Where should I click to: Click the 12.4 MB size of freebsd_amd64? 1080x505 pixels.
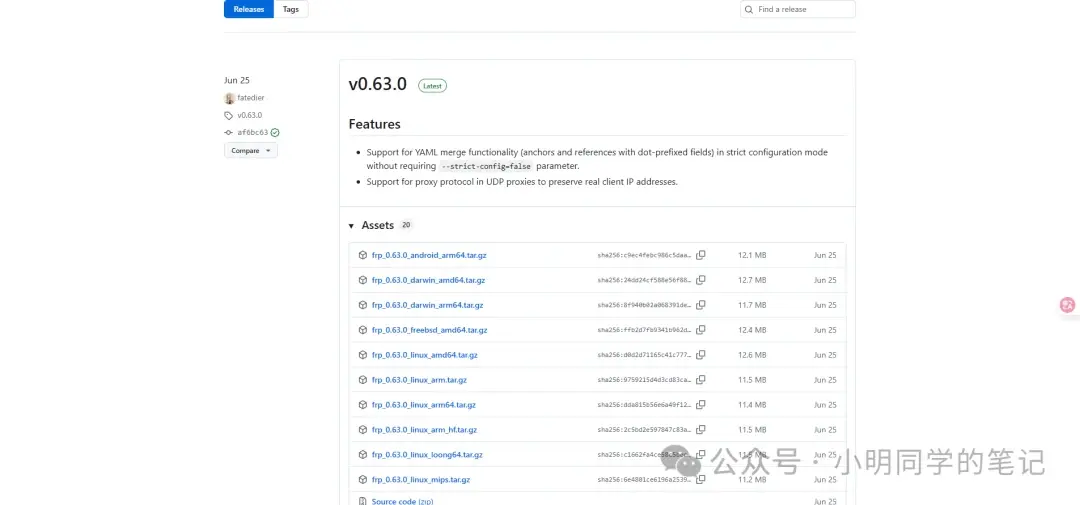tap(752, 330)
